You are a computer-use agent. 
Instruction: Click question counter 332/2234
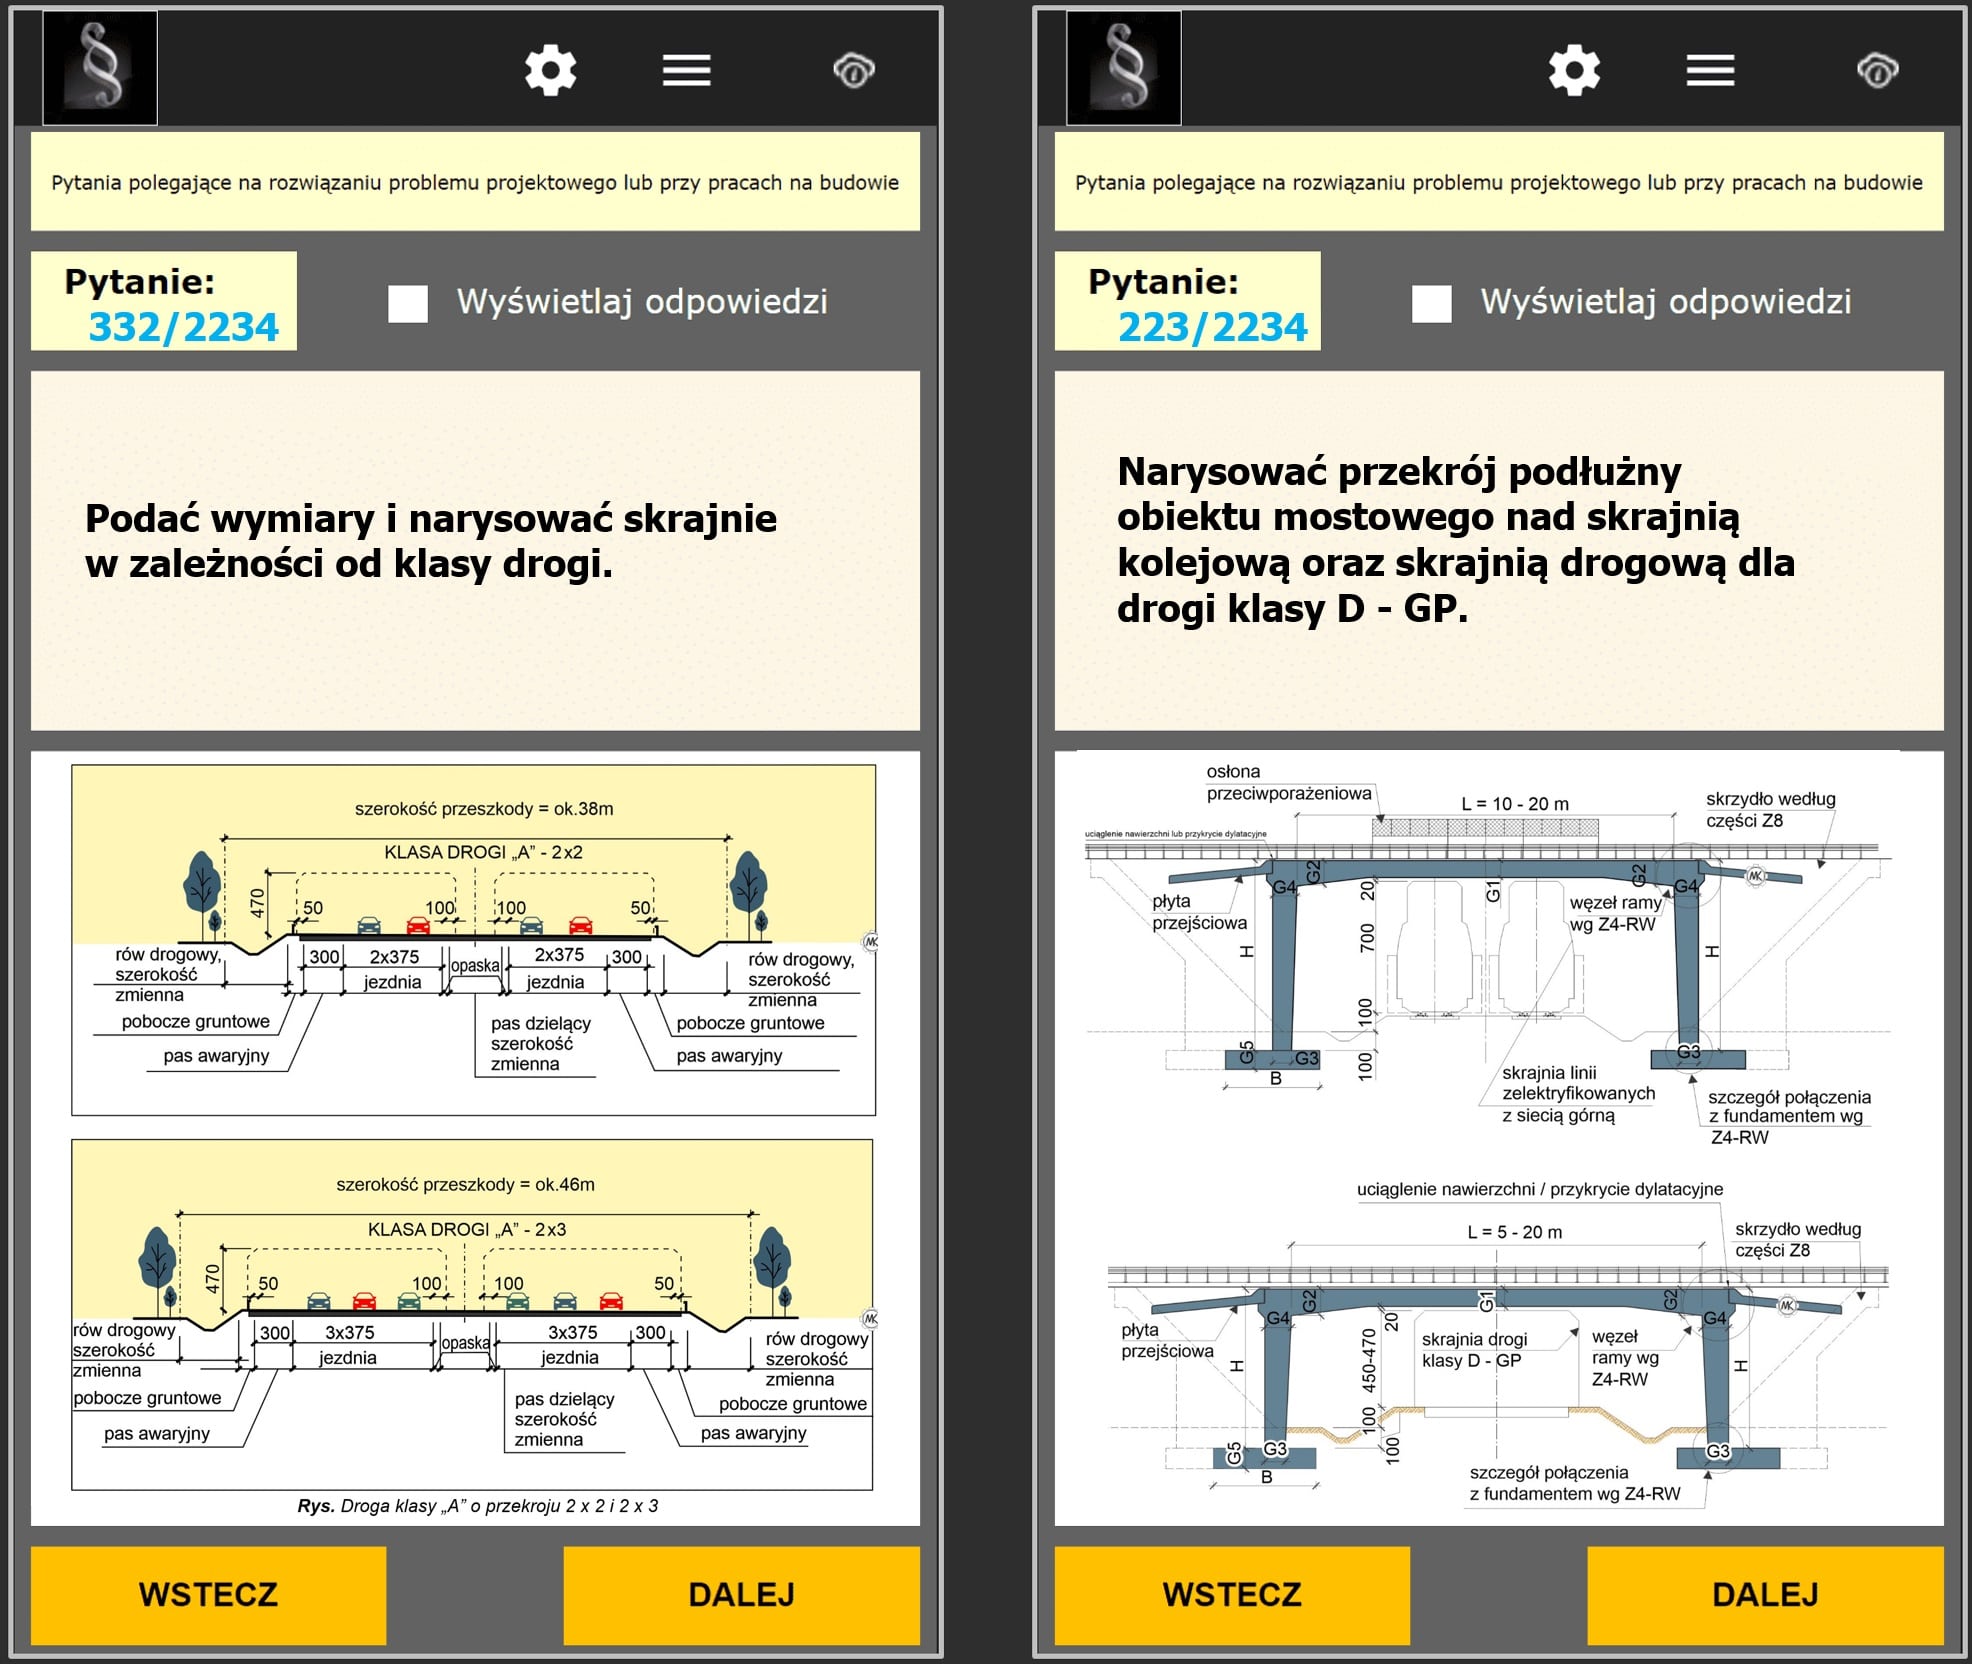(x=183, y=326)
